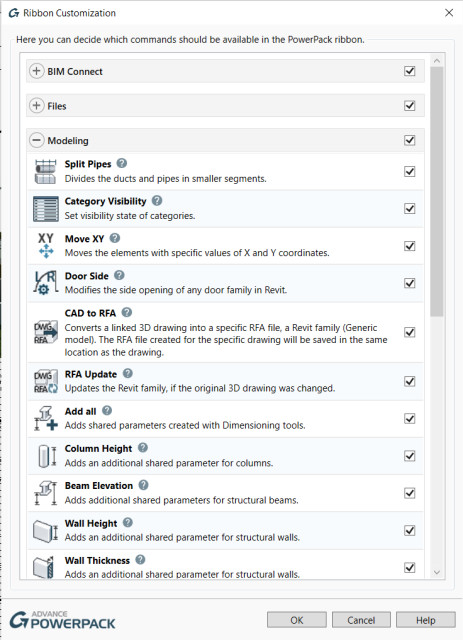Click the Split Pipes title text
Screen dimensions: 463x640
pyautogui.click(x=88, y=164)
